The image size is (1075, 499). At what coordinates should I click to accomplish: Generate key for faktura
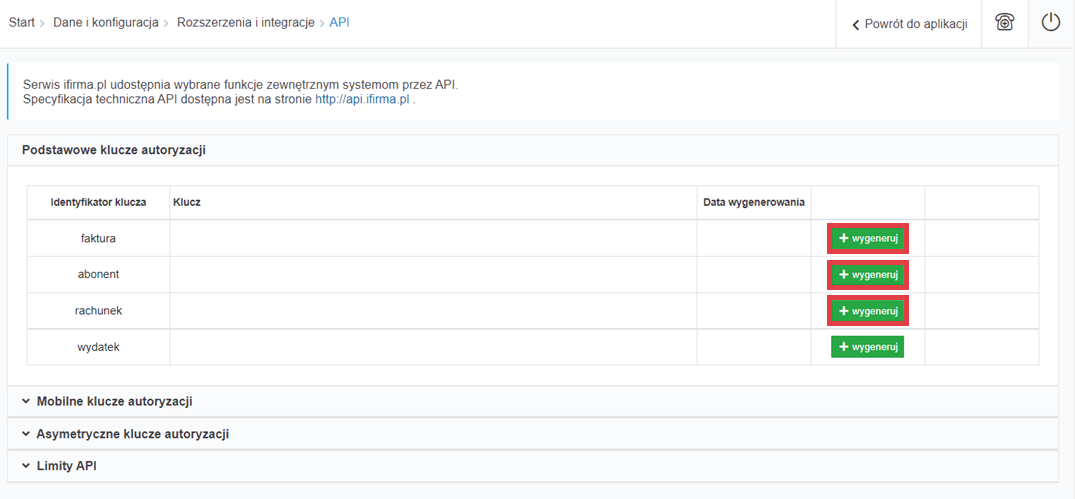pyautogui.click(x=867, y=239)
